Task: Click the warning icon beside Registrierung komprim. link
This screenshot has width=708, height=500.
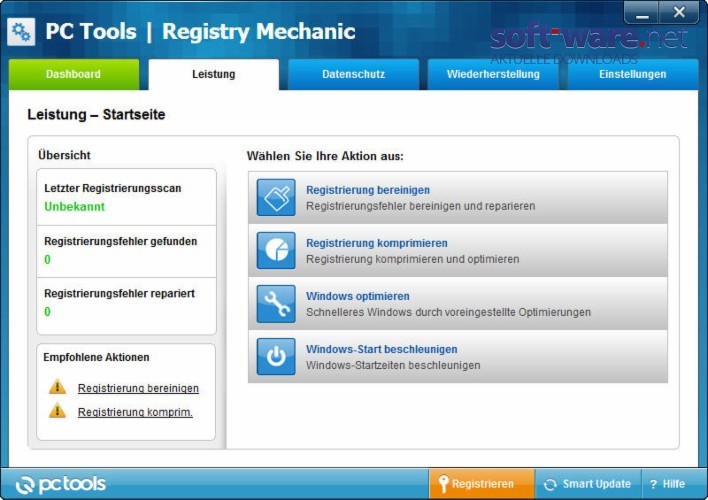Action: point(57,411)
